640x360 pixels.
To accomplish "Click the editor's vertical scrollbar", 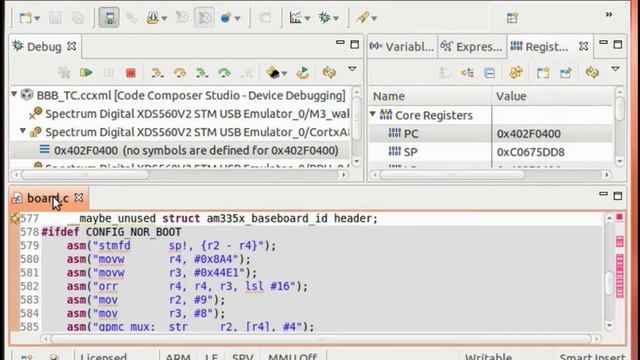I will click(x=609, y=282).
